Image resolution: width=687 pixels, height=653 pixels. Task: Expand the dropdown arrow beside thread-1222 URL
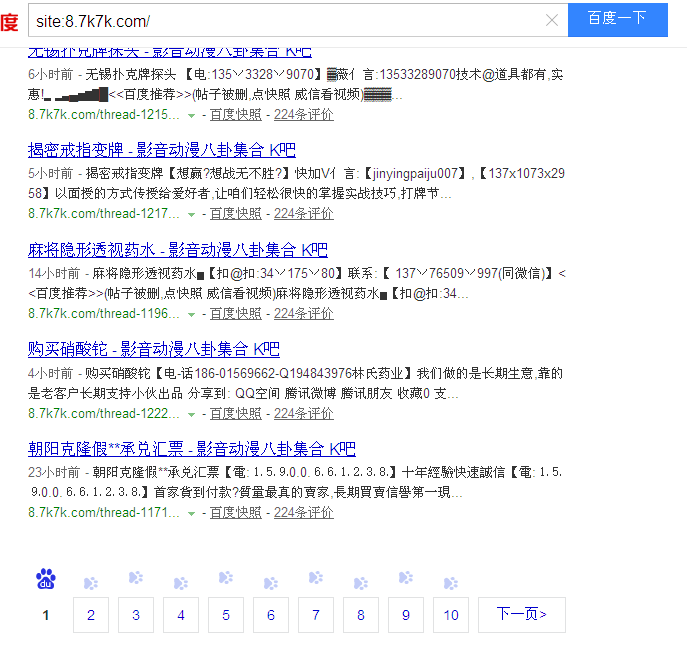191,415
